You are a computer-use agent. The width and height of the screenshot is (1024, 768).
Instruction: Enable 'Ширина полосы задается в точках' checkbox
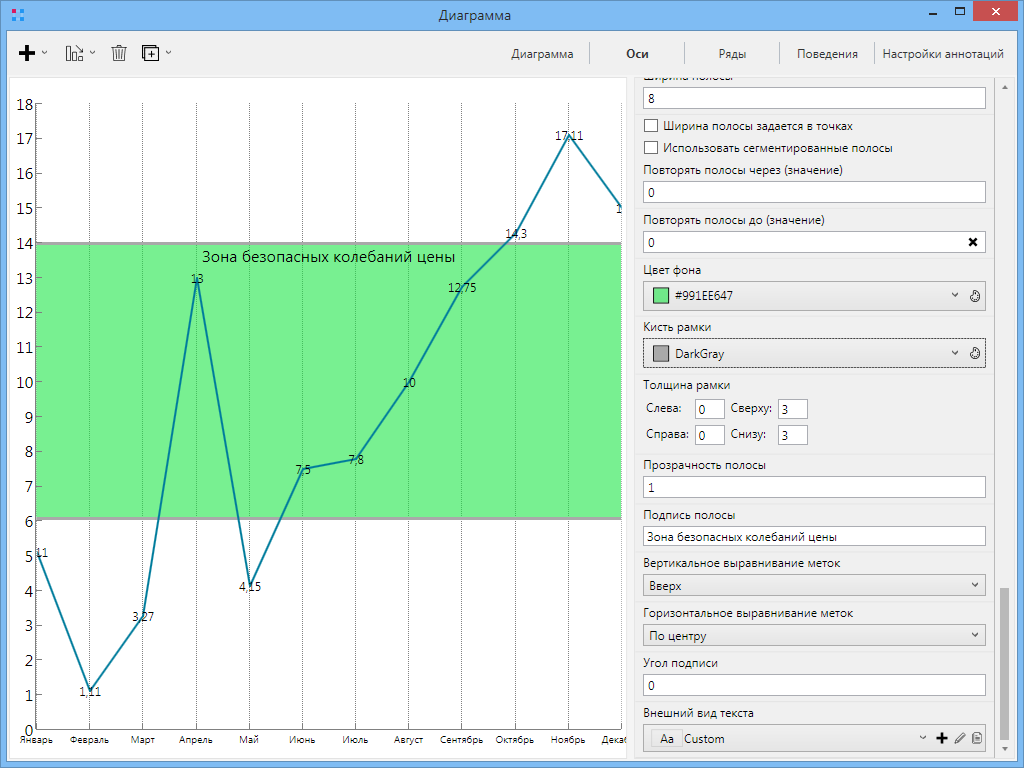(x=651, y=126)
